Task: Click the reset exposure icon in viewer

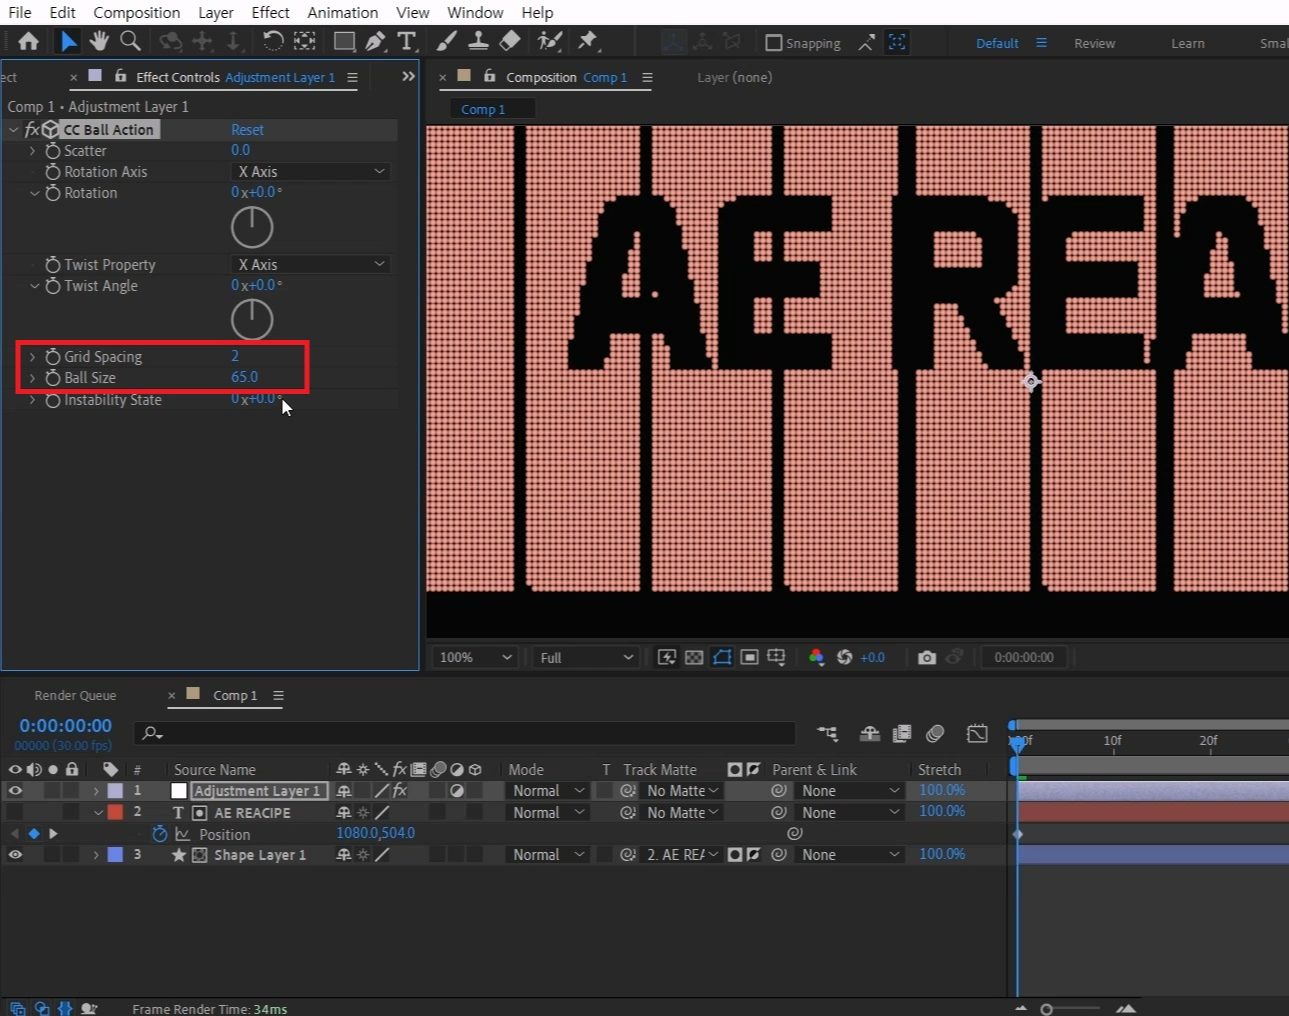Action: click(844, 657)
